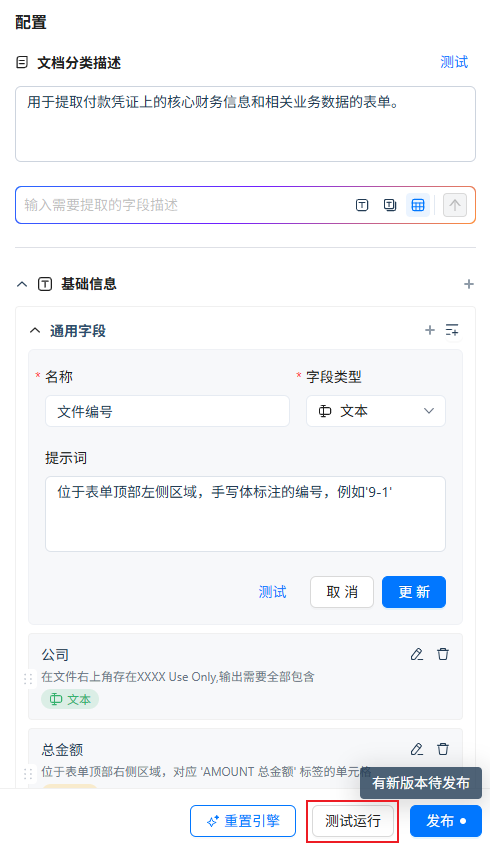Screen dimensions: 490x852
Task: Click the 测试运行 button
Action: (x=353, y=821)
